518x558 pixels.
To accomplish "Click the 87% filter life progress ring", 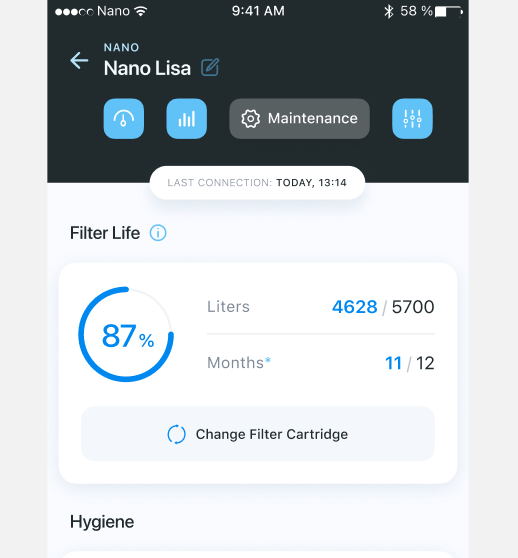I will click(x=126, y=335).
